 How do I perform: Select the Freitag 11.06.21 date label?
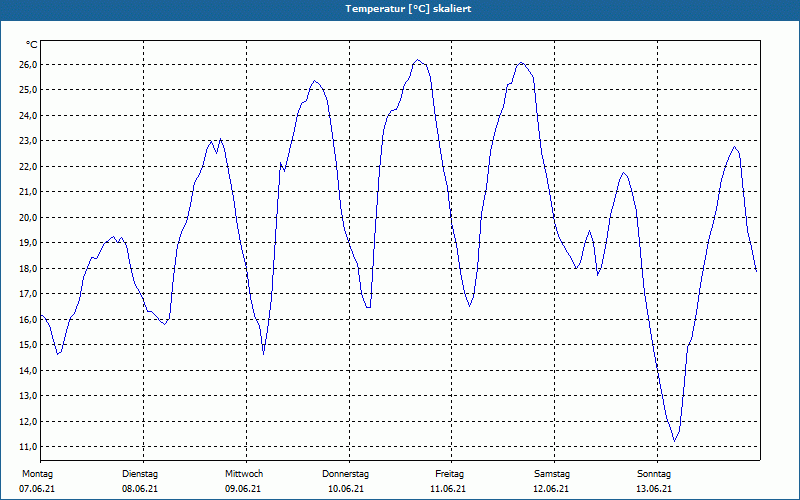[x=448, y=481]
